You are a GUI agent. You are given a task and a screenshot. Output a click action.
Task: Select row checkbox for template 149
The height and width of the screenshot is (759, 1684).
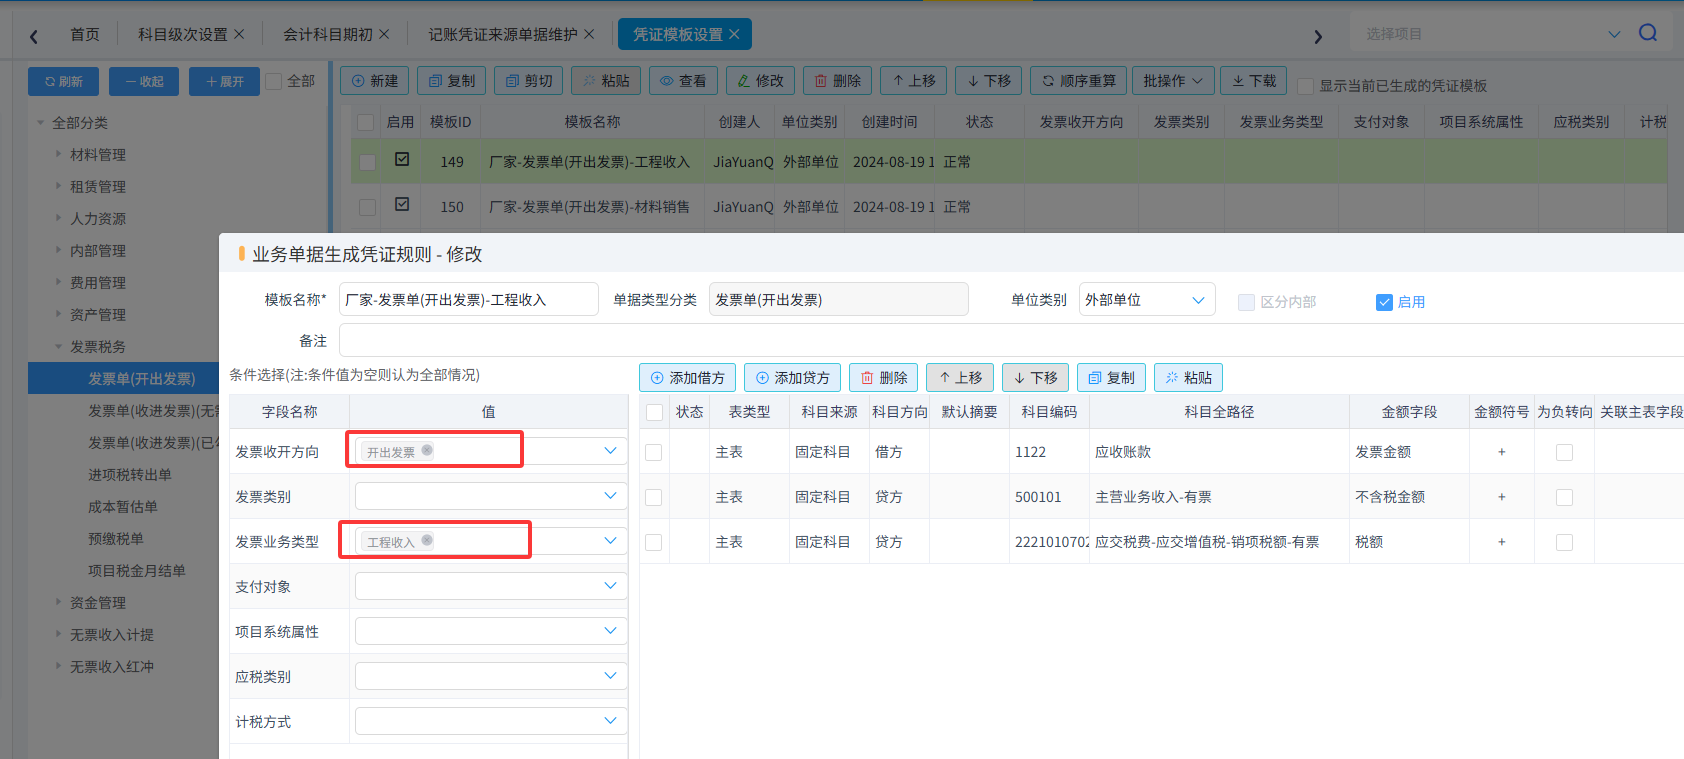click(367, 162)
